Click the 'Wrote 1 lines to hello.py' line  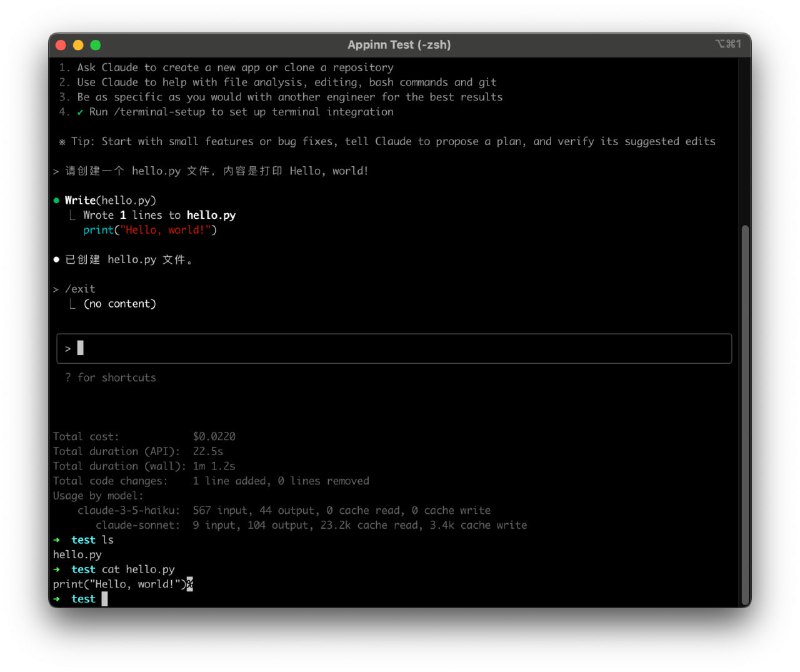(x=159, y=215)
